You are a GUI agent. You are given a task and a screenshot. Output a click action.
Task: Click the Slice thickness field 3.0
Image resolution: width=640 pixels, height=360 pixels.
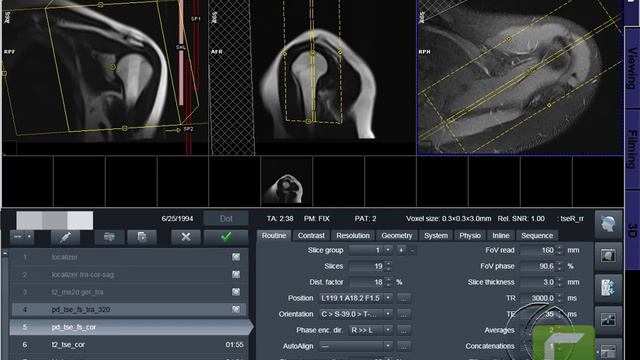[538, 282]
